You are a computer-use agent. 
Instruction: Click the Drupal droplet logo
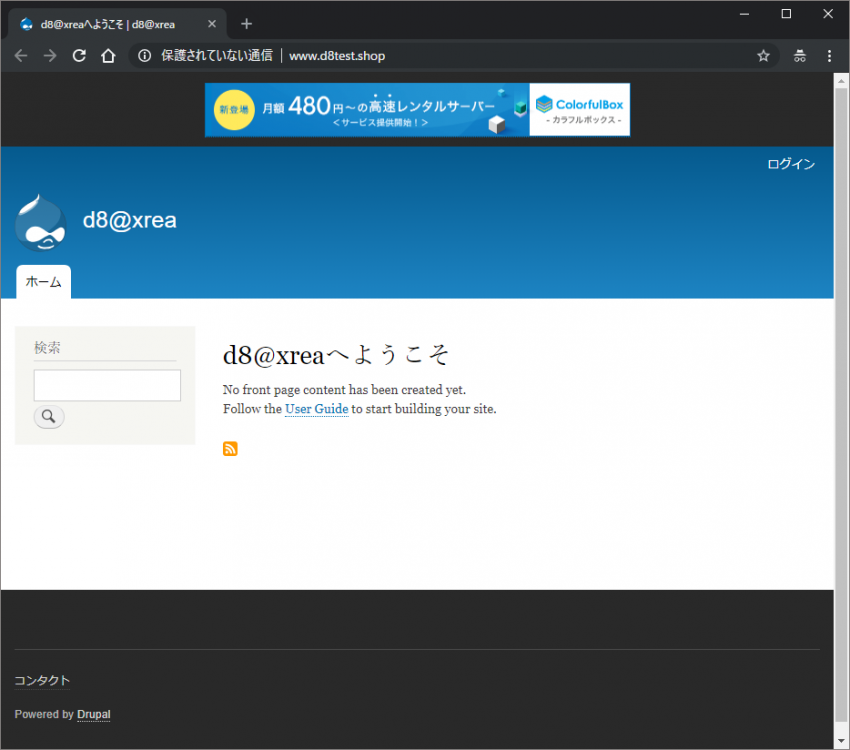click(x=41, y=220)
